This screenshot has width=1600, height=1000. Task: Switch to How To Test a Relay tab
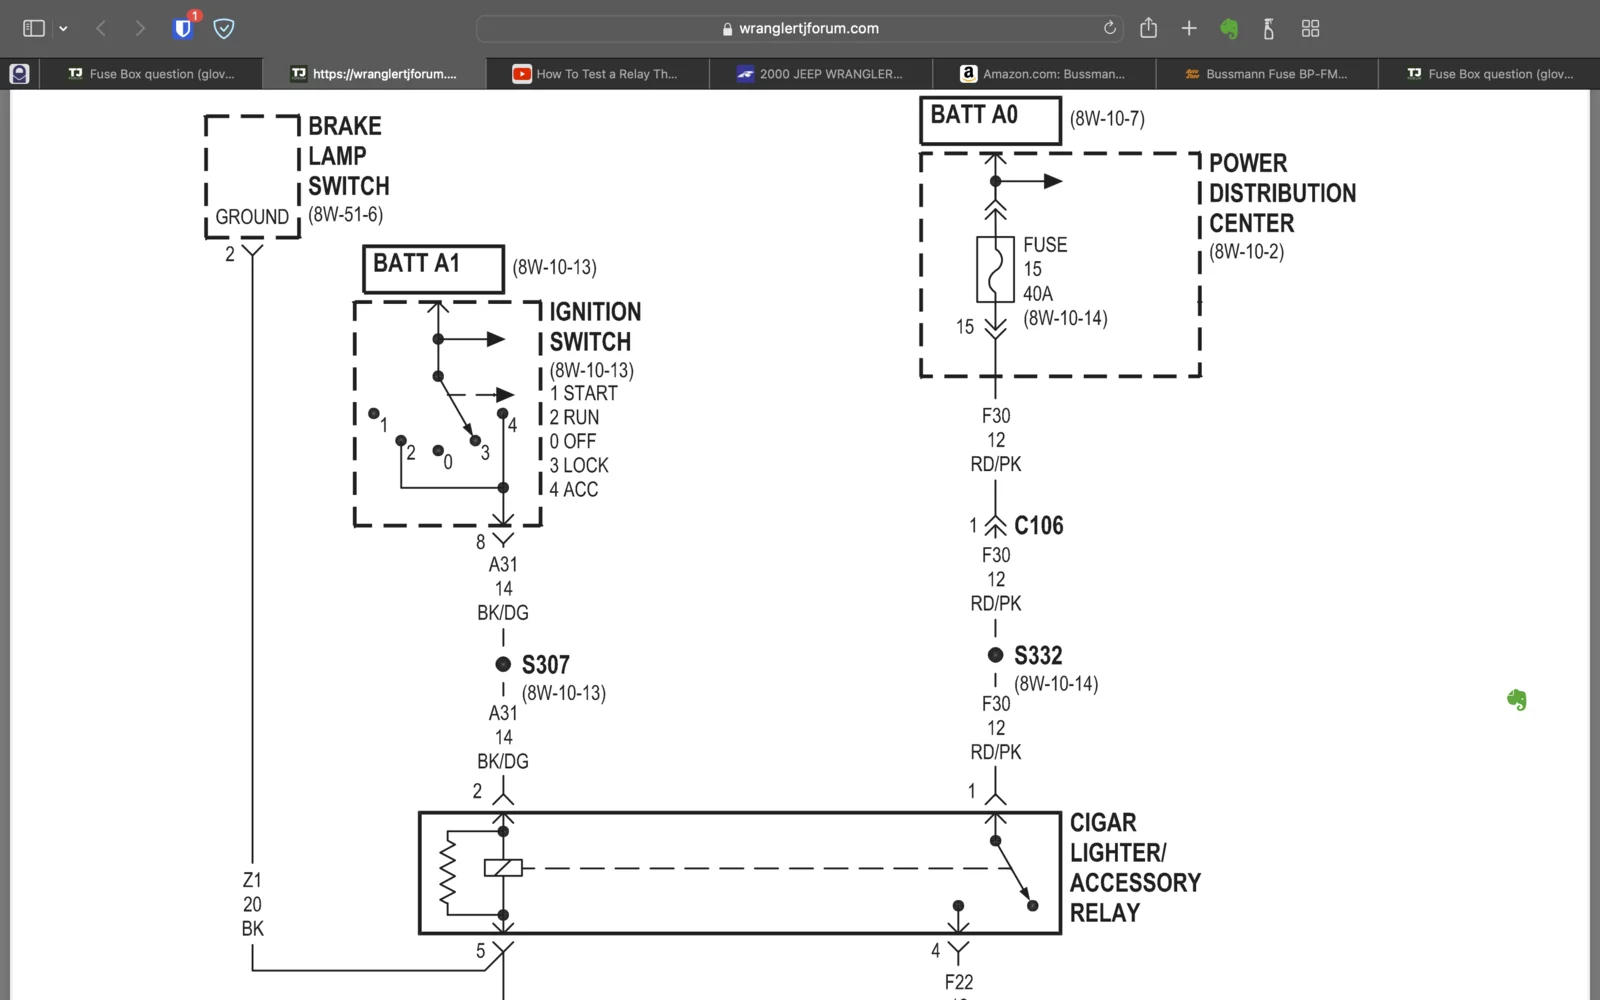[597, 74]
